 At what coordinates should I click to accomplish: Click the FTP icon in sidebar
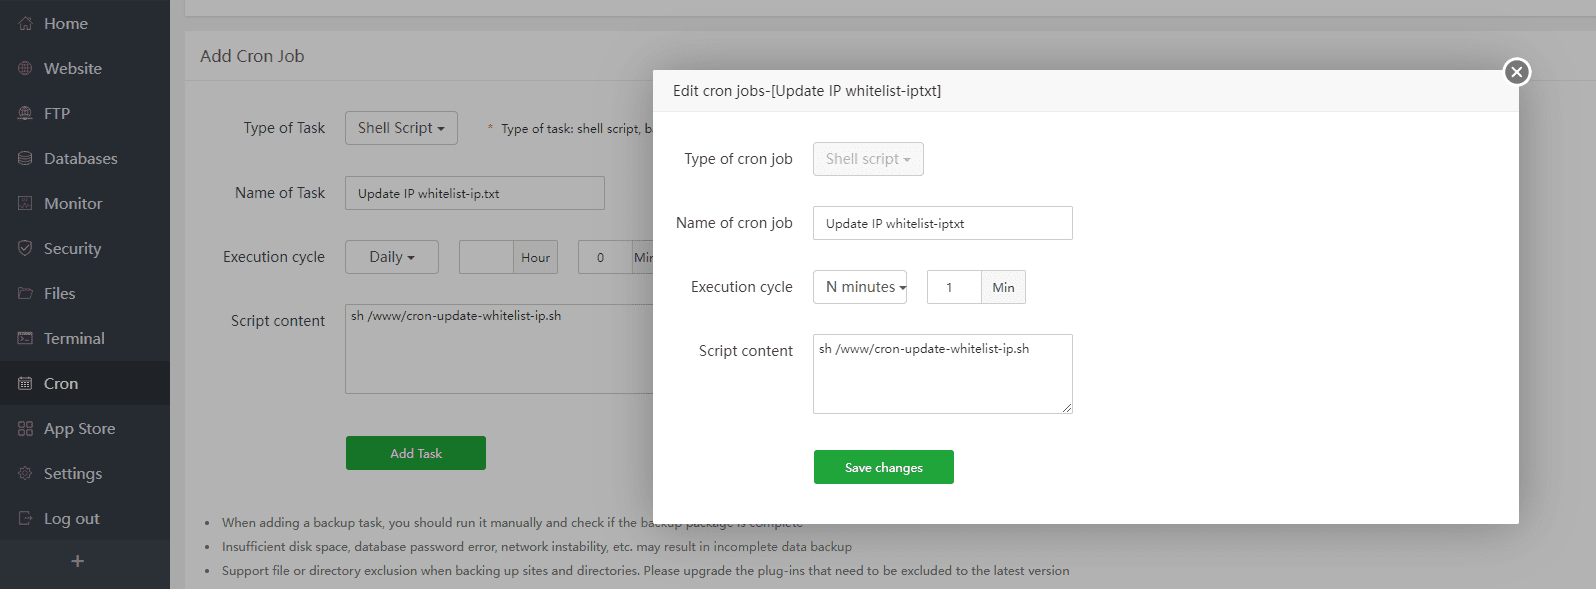(25, 113)
